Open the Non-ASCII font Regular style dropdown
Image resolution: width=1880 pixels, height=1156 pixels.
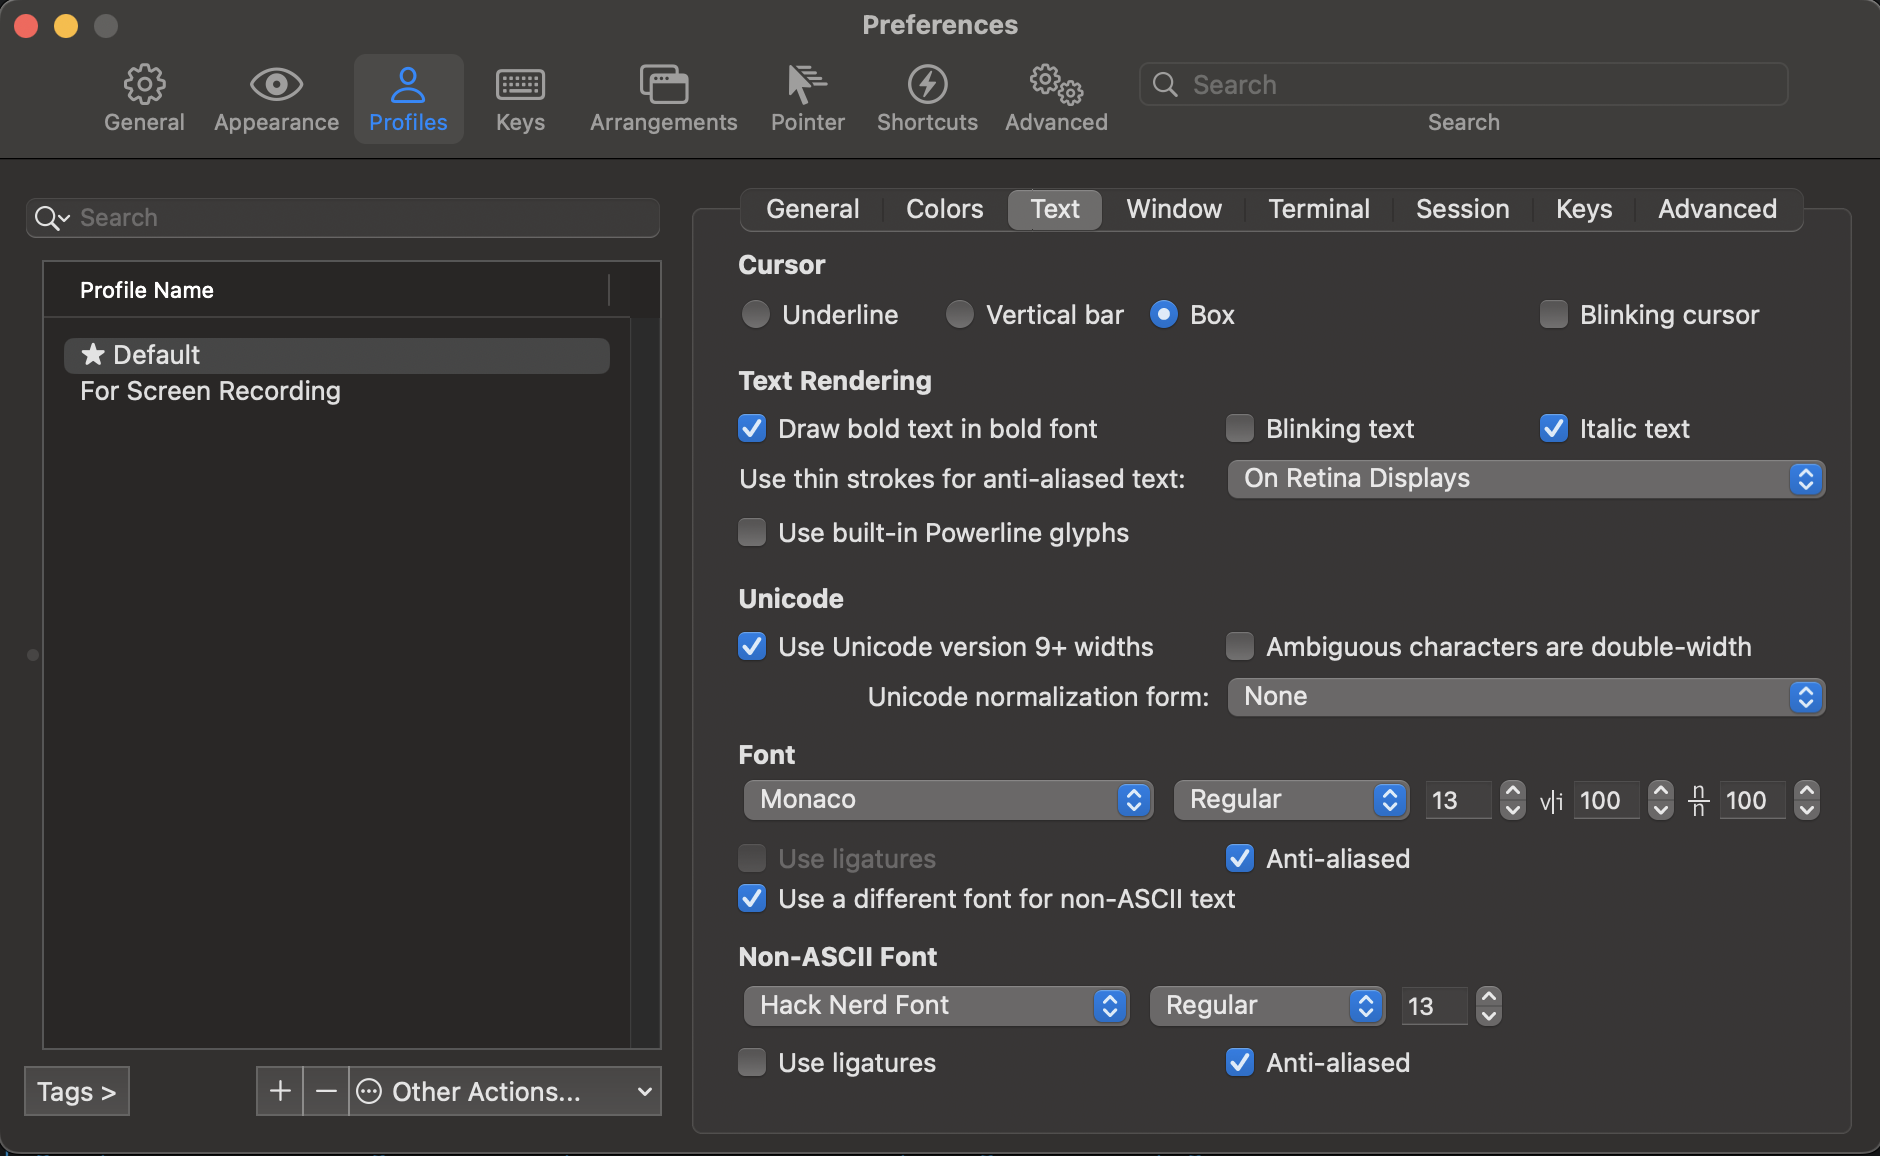tap(1267, 1005)
